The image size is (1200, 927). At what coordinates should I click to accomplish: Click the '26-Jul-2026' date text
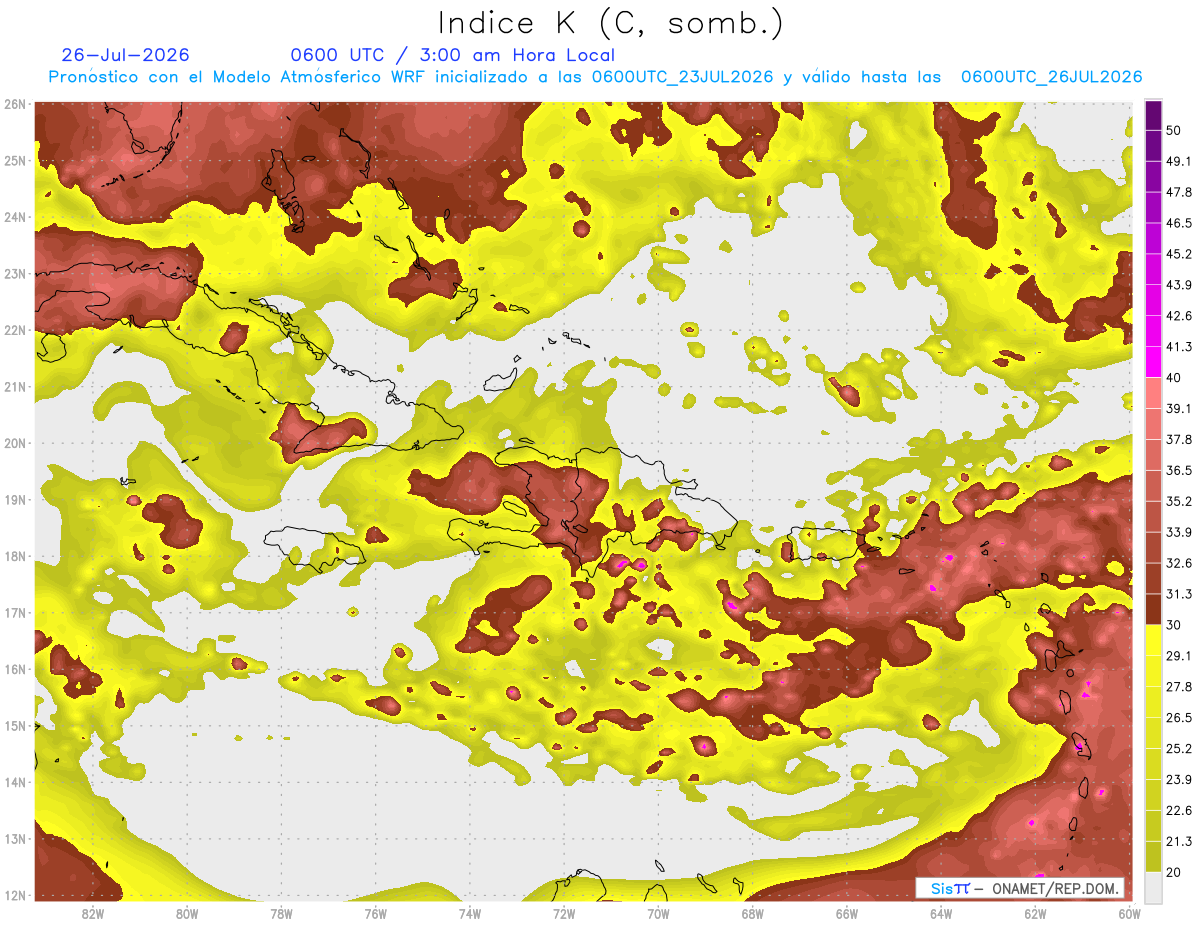[x=125, y=55]
